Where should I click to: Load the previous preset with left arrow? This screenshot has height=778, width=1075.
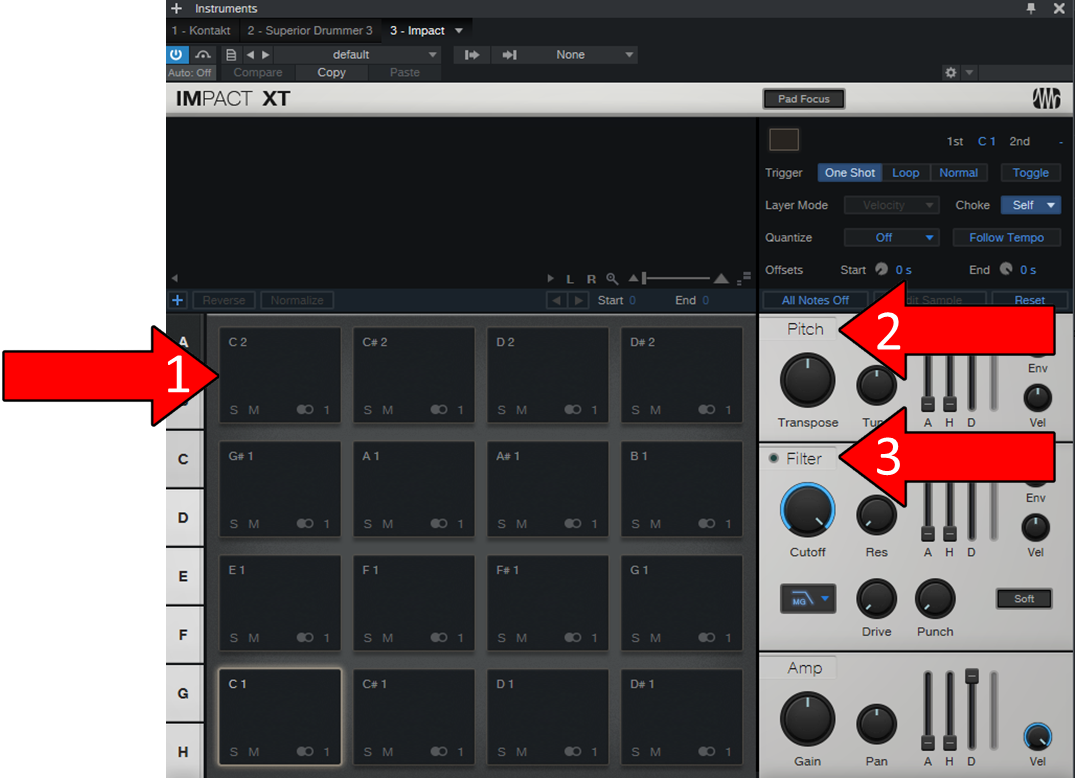tap(250, 54)
